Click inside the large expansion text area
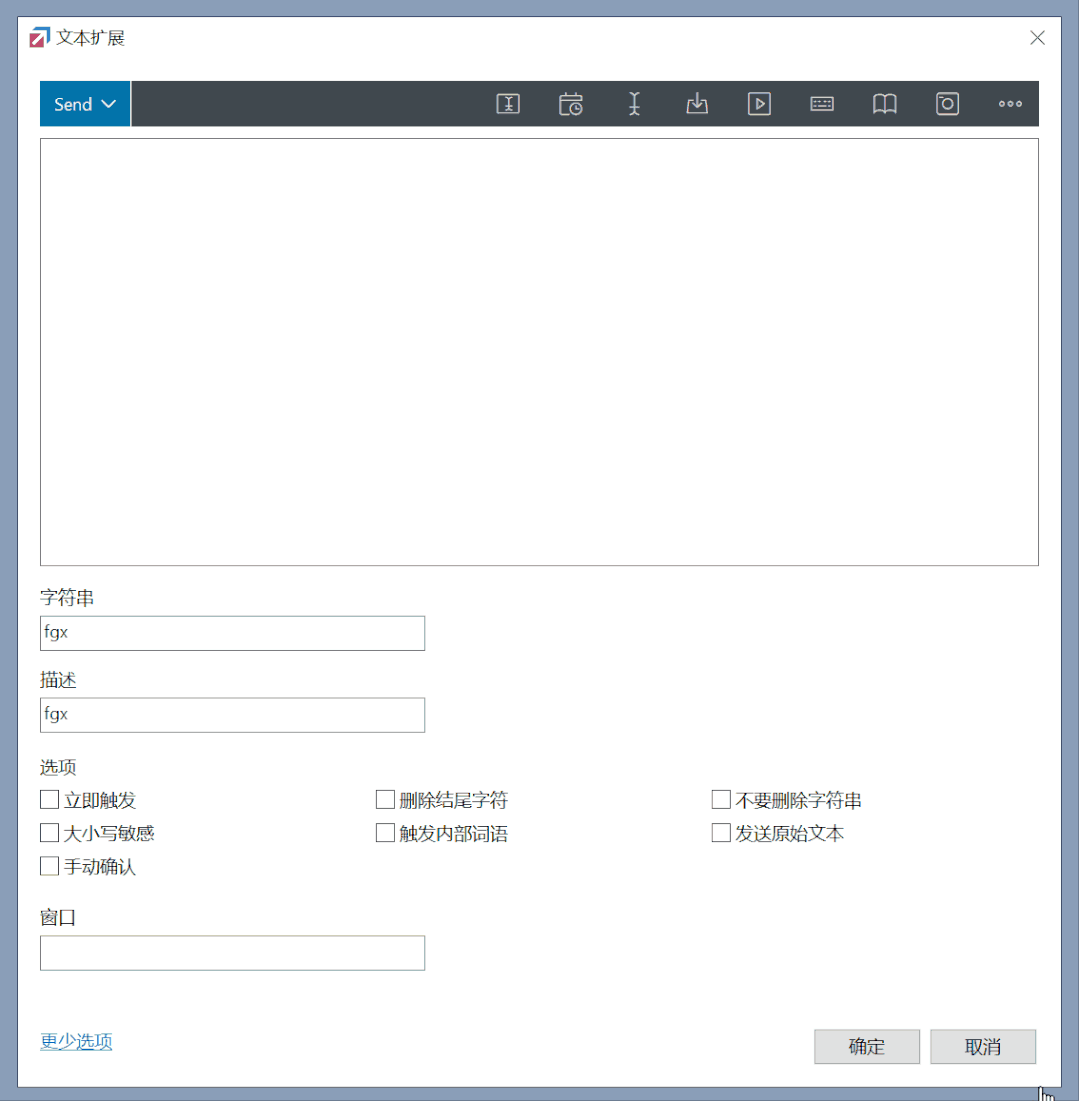 coord(539,352)
